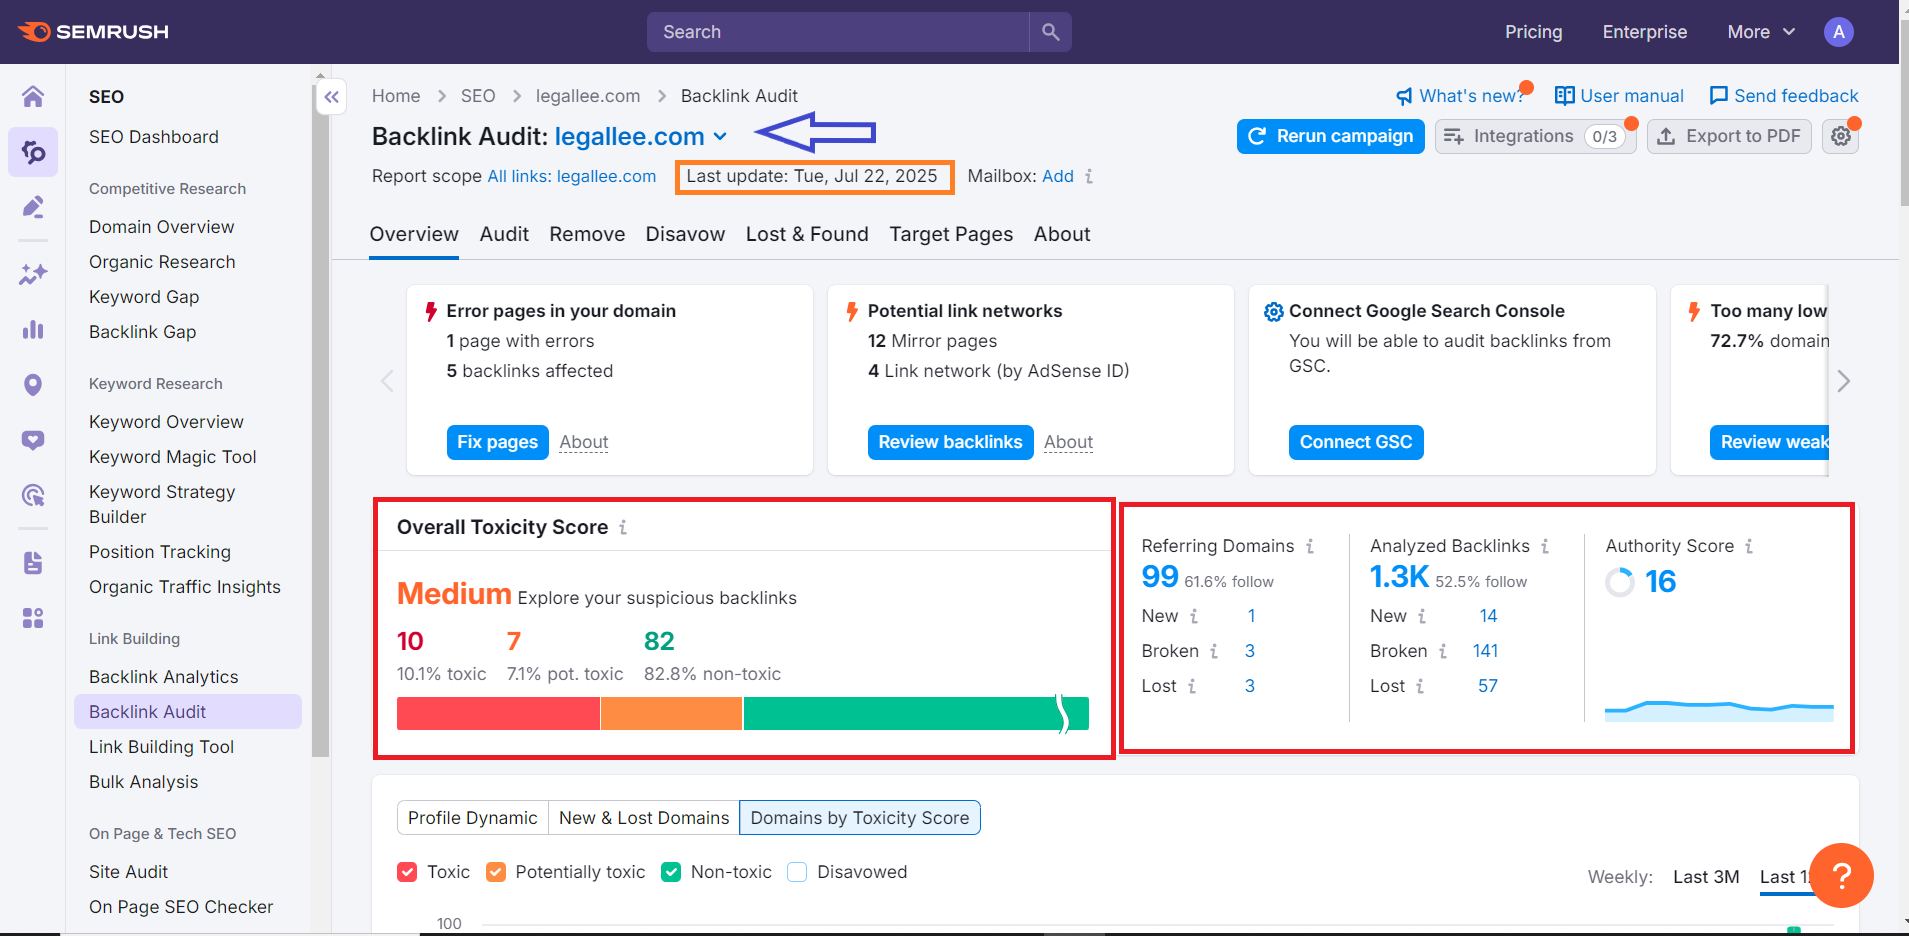Click the Local SEO map pin icon
This screenshot has height=936, width=1909.
[33, 385]
